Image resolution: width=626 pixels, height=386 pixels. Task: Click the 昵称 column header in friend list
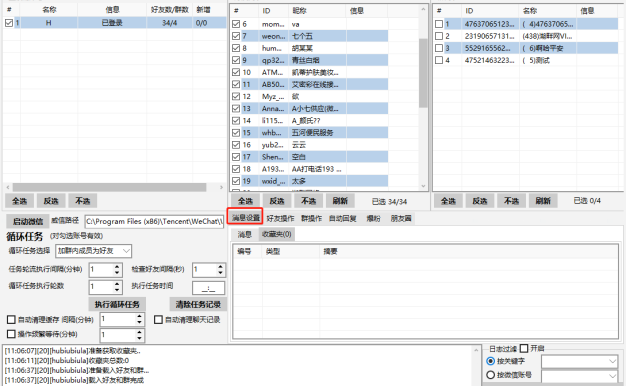click(317, 11)
